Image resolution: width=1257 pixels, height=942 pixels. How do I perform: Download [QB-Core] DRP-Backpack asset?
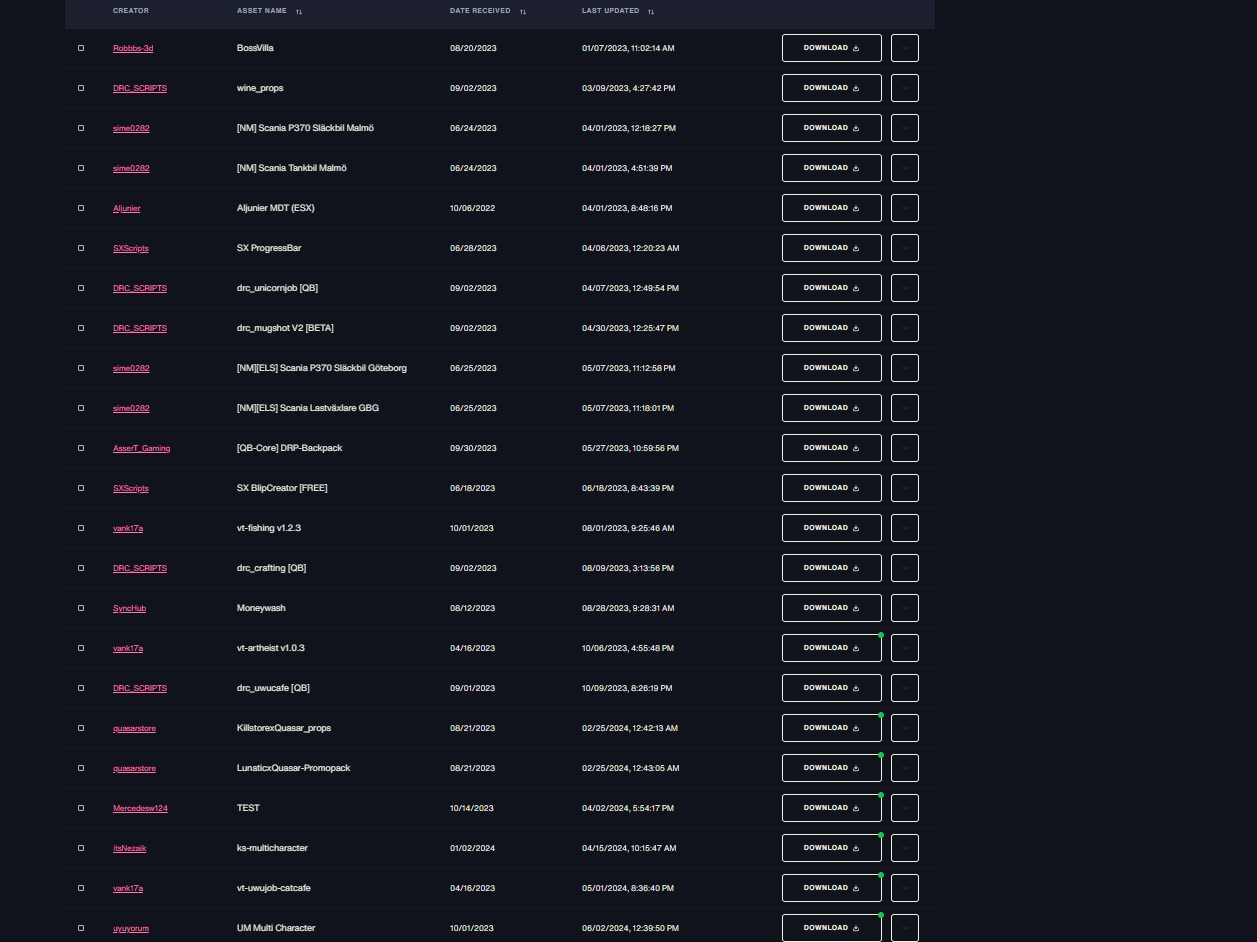click(x=831, y=448)
